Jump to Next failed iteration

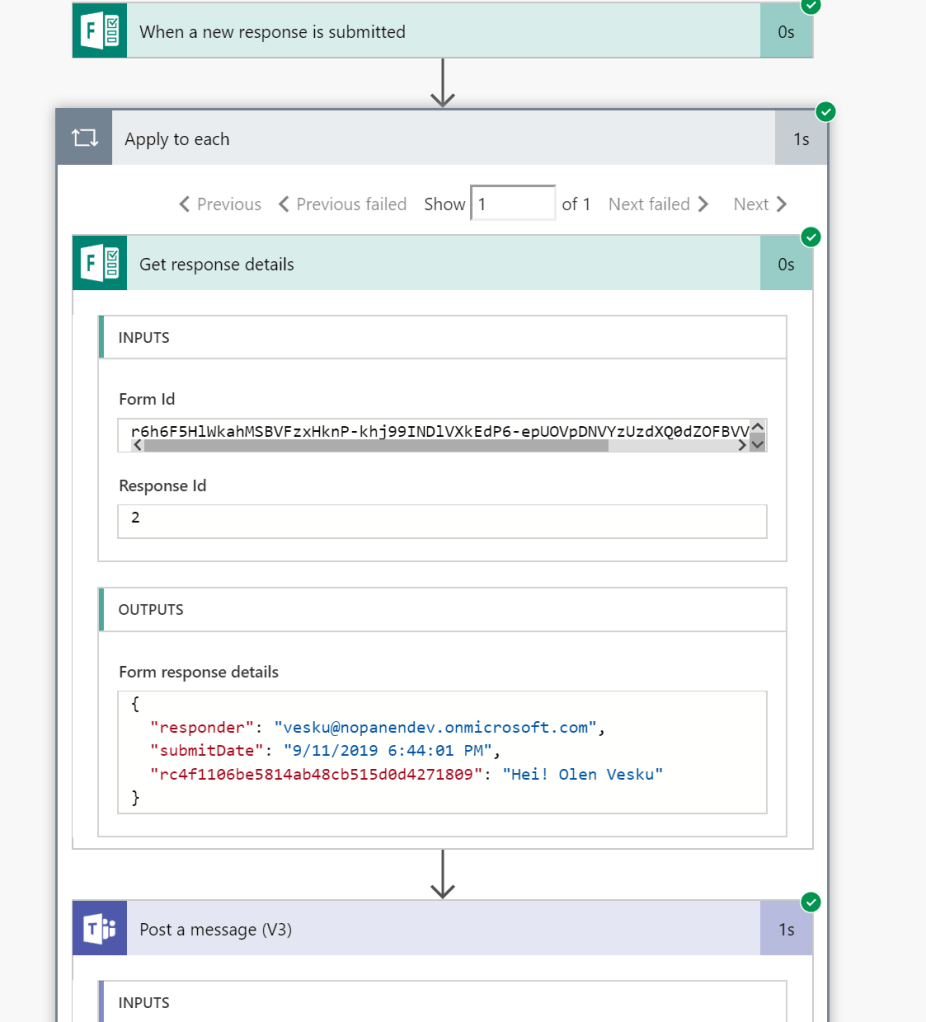tap(658, 204)
